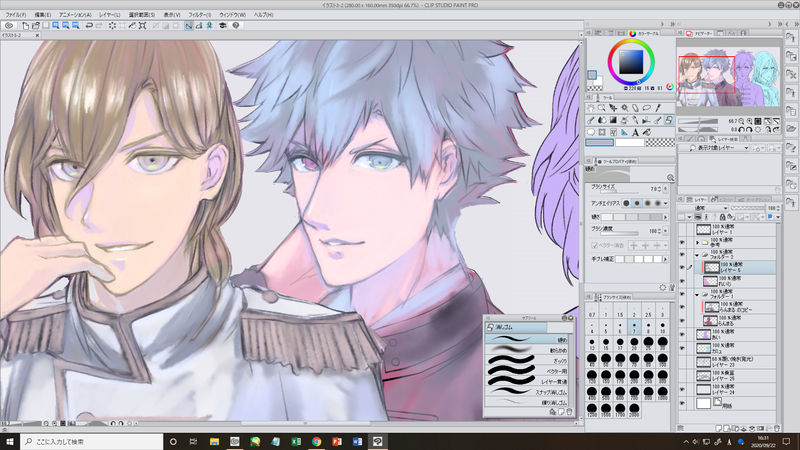Open the layer blending mode dropdown
Viewport: 800px width, 450px height.
coord(703,208)
